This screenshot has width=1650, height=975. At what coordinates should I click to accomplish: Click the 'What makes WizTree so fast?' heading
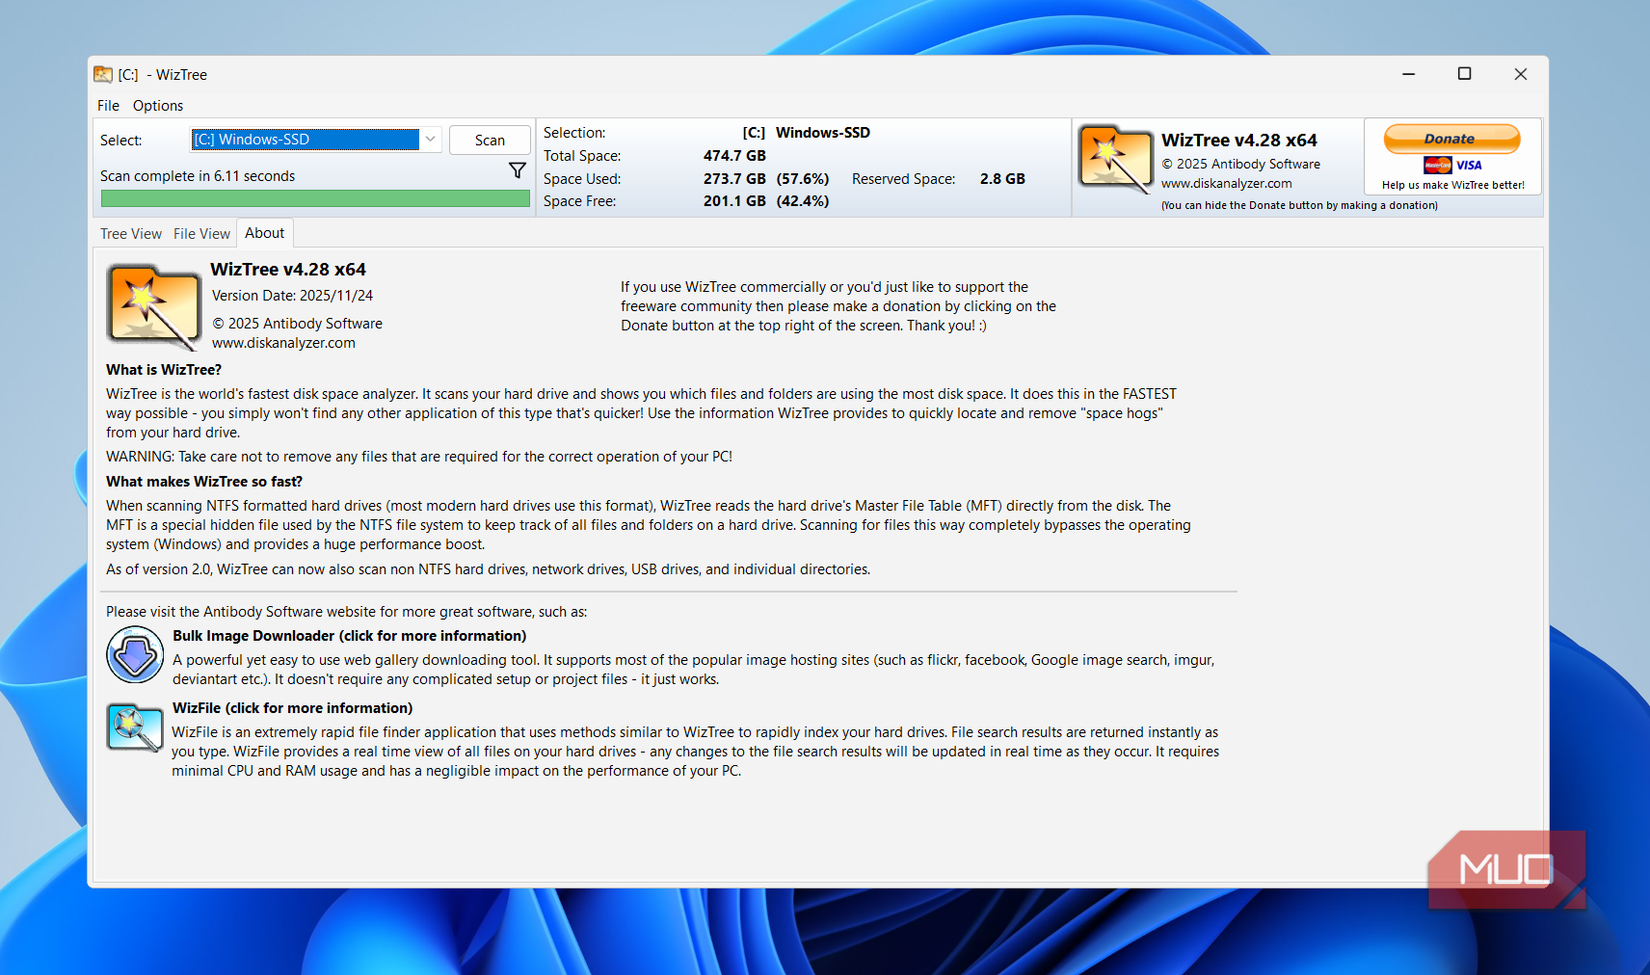pyautogui.click(x=204, y=482)
